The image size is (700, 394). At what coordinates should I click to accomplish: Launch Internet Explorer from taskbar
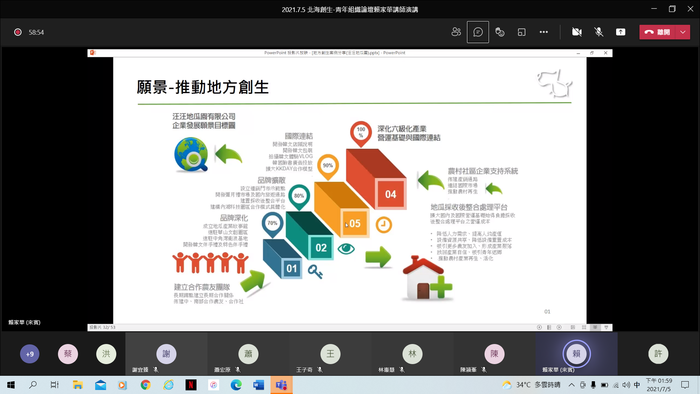click(x=168, y=385)
